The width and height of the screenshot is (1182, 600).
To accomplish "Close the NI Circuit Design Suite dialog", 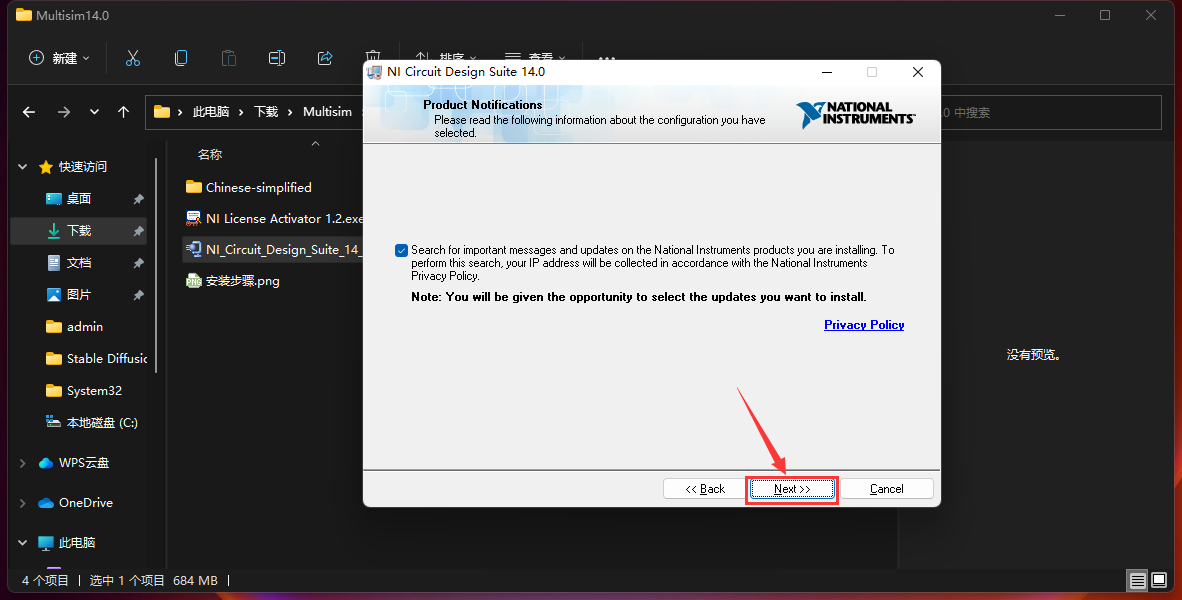I will pyautogui.click(x=917, y=72).
